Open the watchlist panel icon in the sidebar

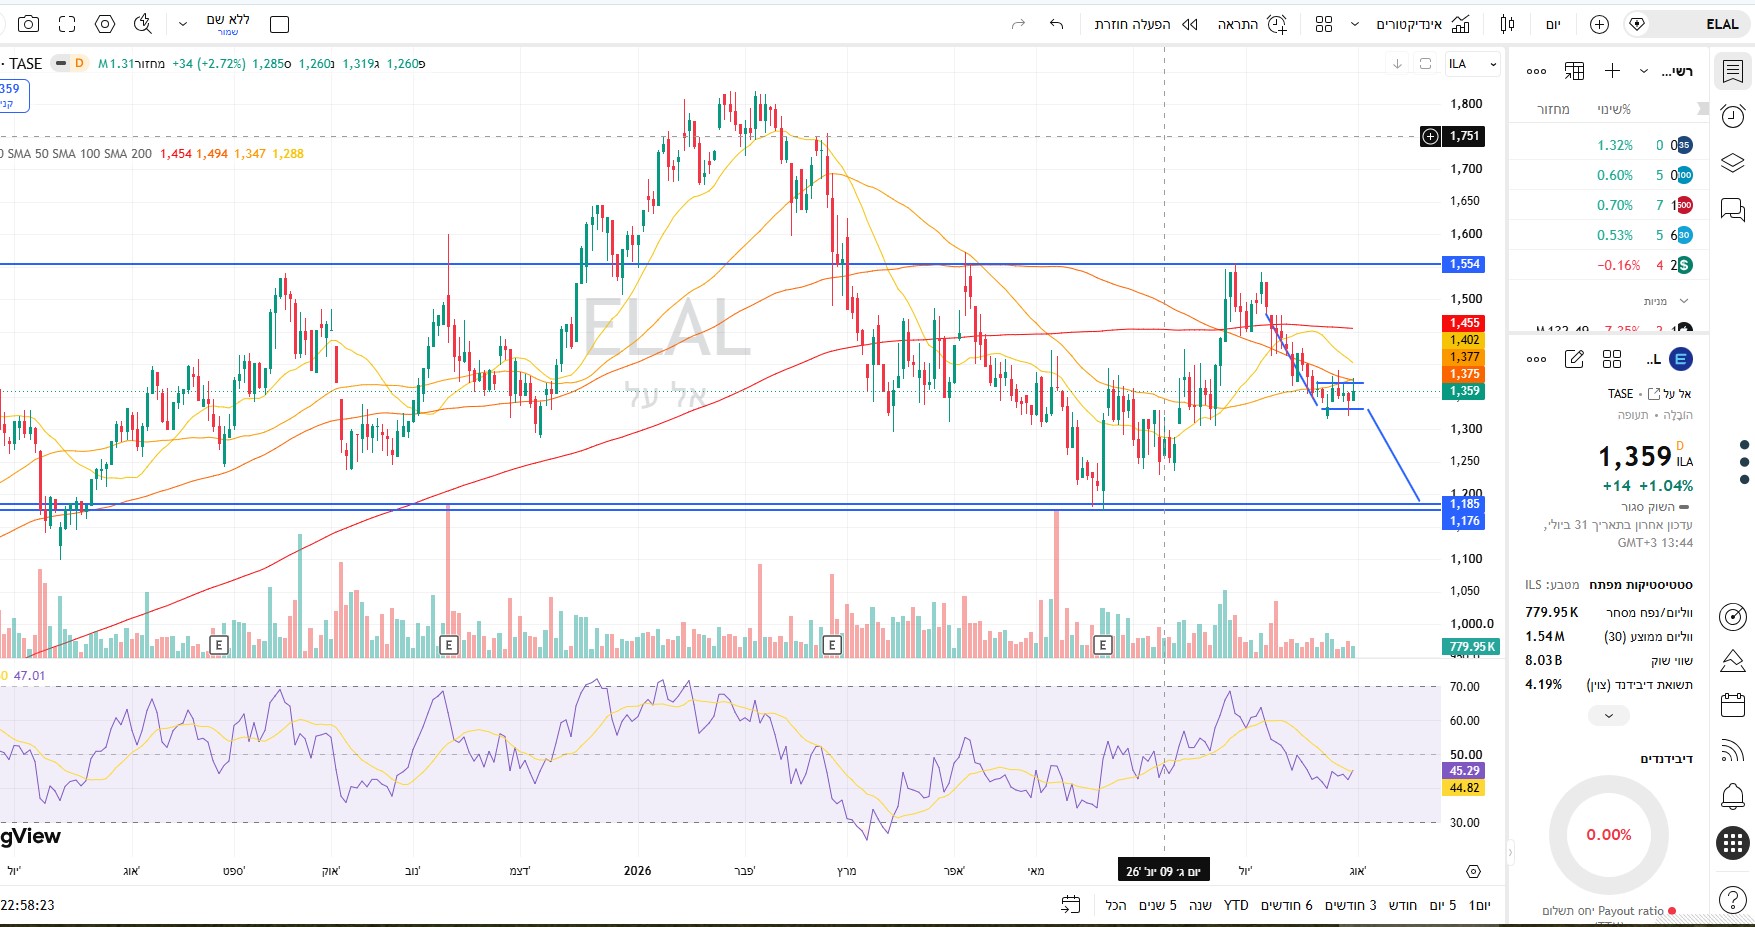click(x=1733, y=71)
